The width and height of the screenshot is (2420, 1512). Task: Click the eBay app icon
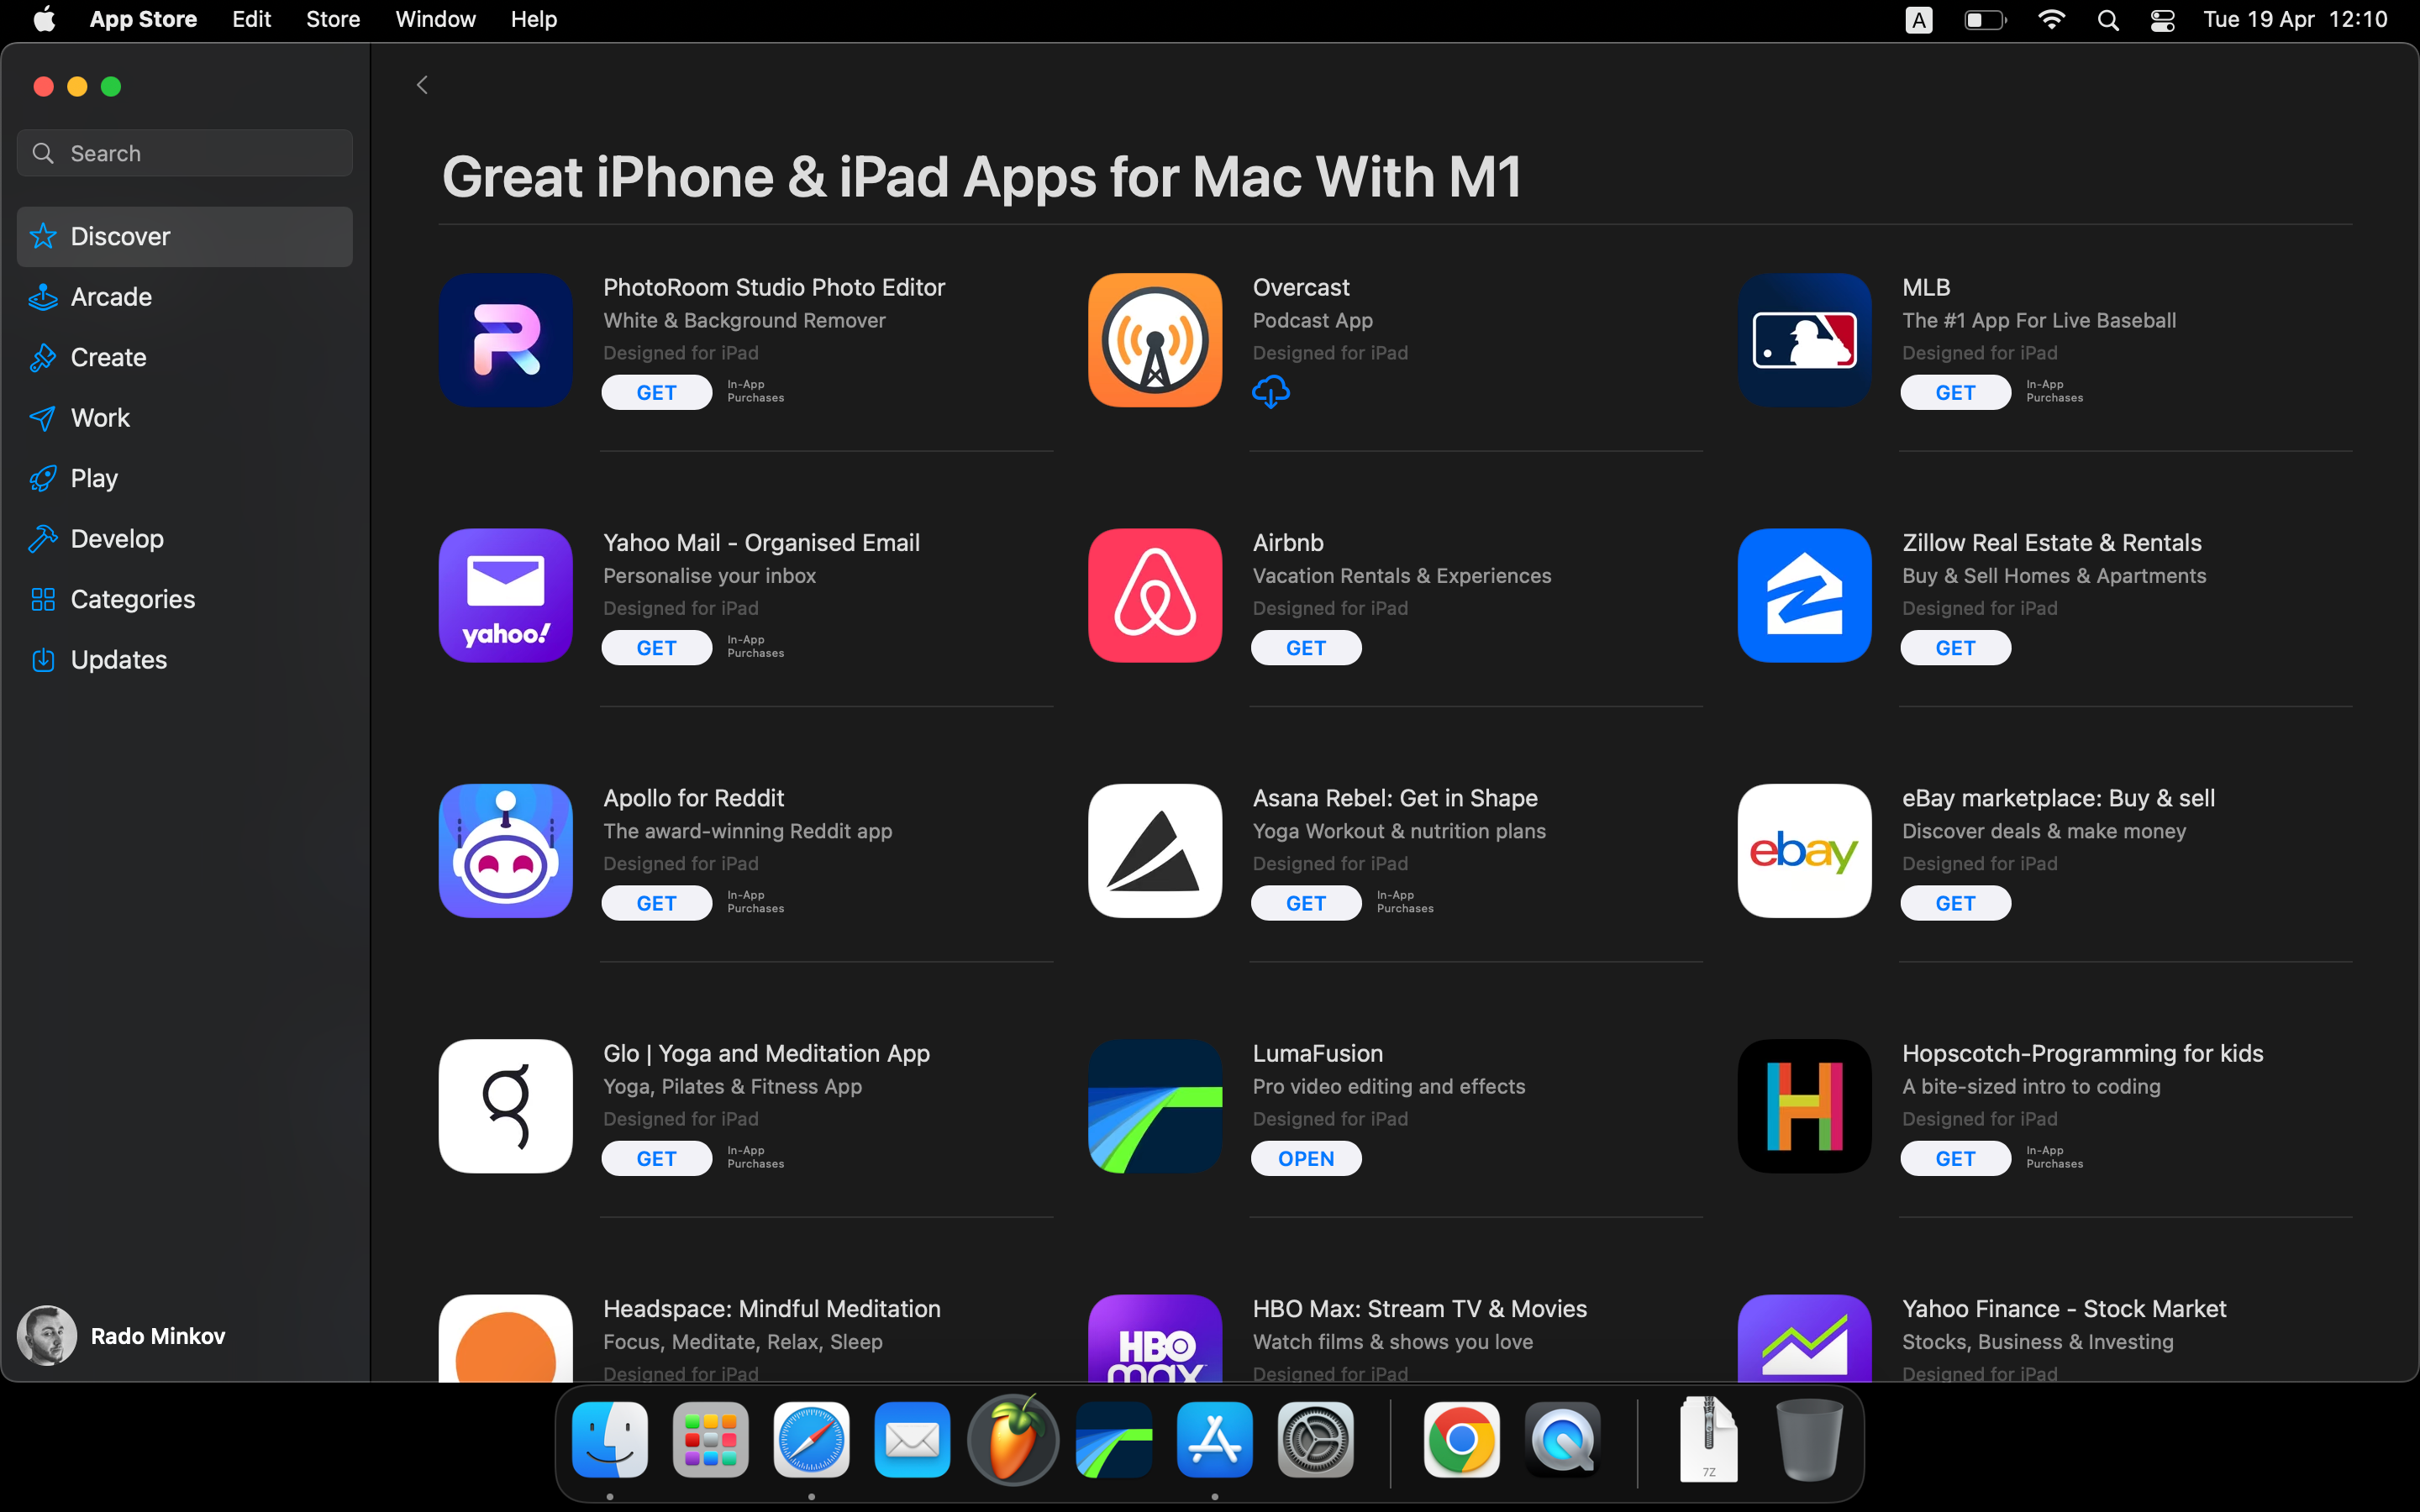pos(1804,850)
